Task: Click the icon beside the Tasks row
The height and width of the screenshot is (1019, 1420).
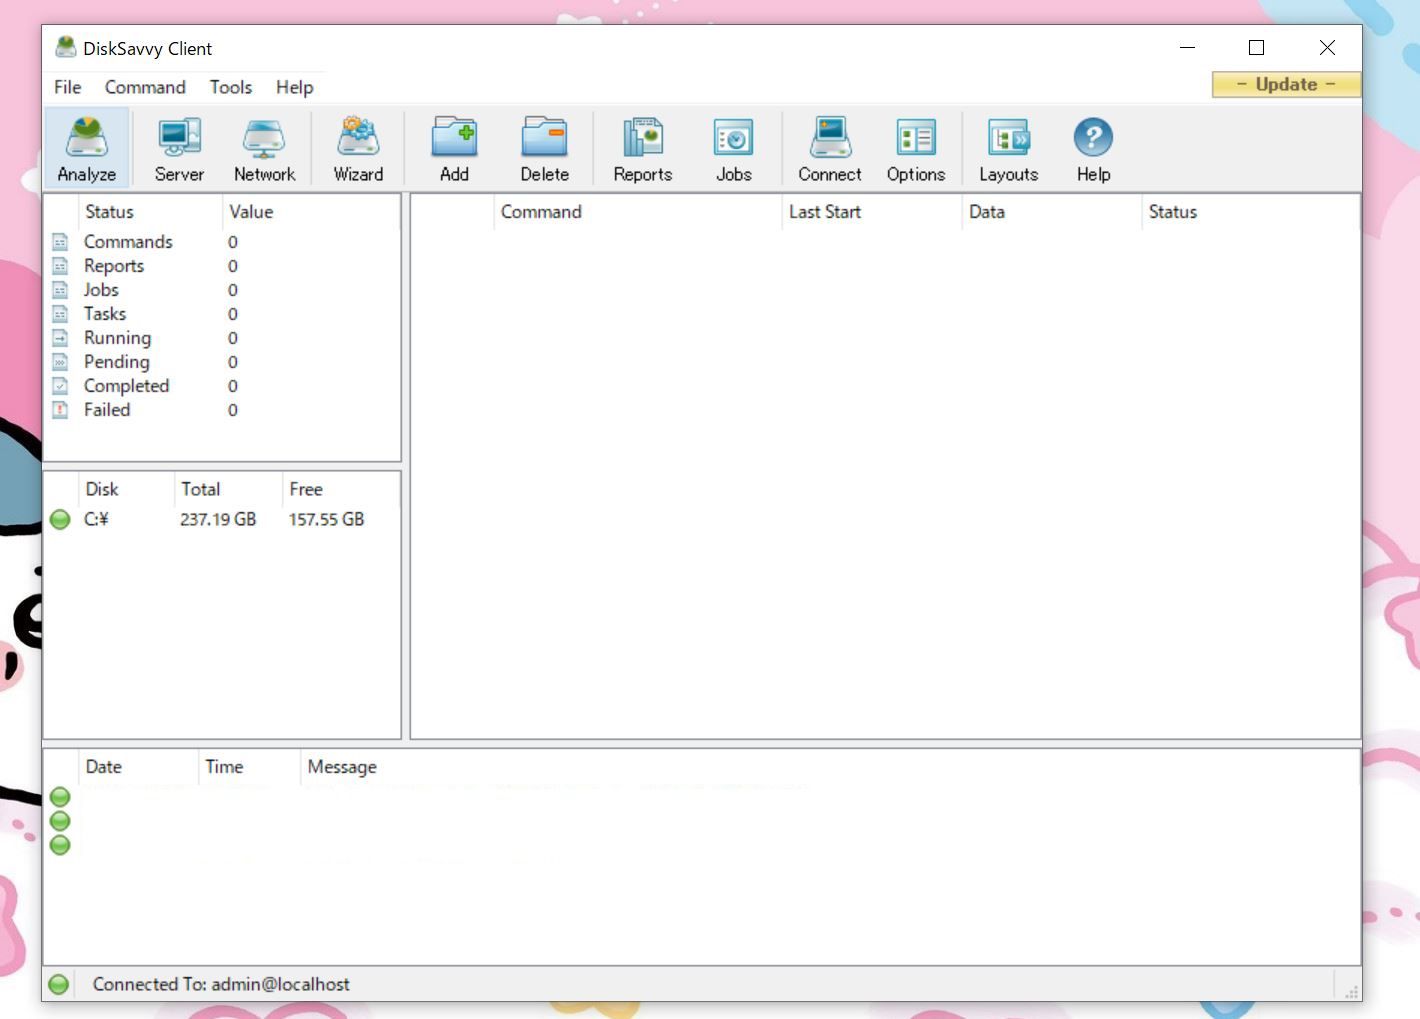Action: click(x=60, y=314)
